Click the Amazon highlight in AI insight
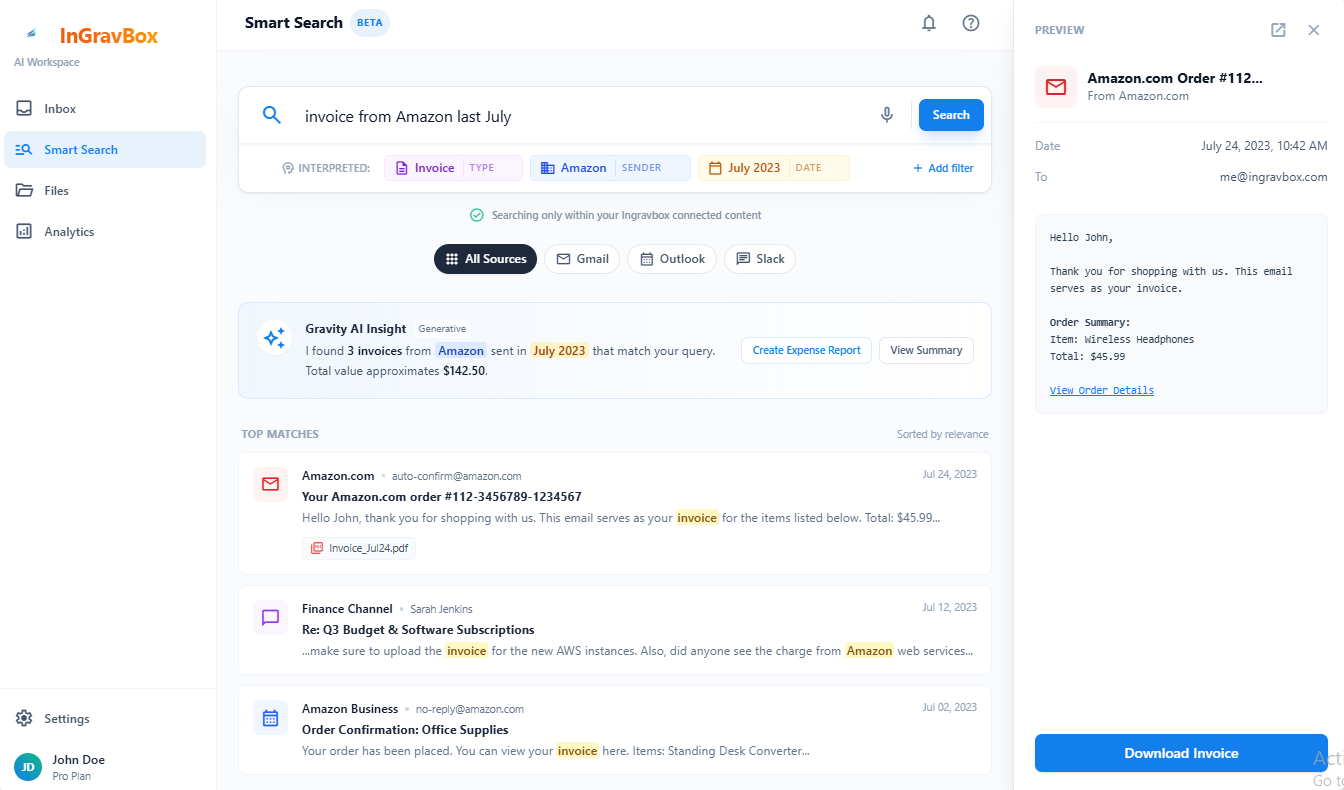1344x790 pixels. tap(461, 351)
